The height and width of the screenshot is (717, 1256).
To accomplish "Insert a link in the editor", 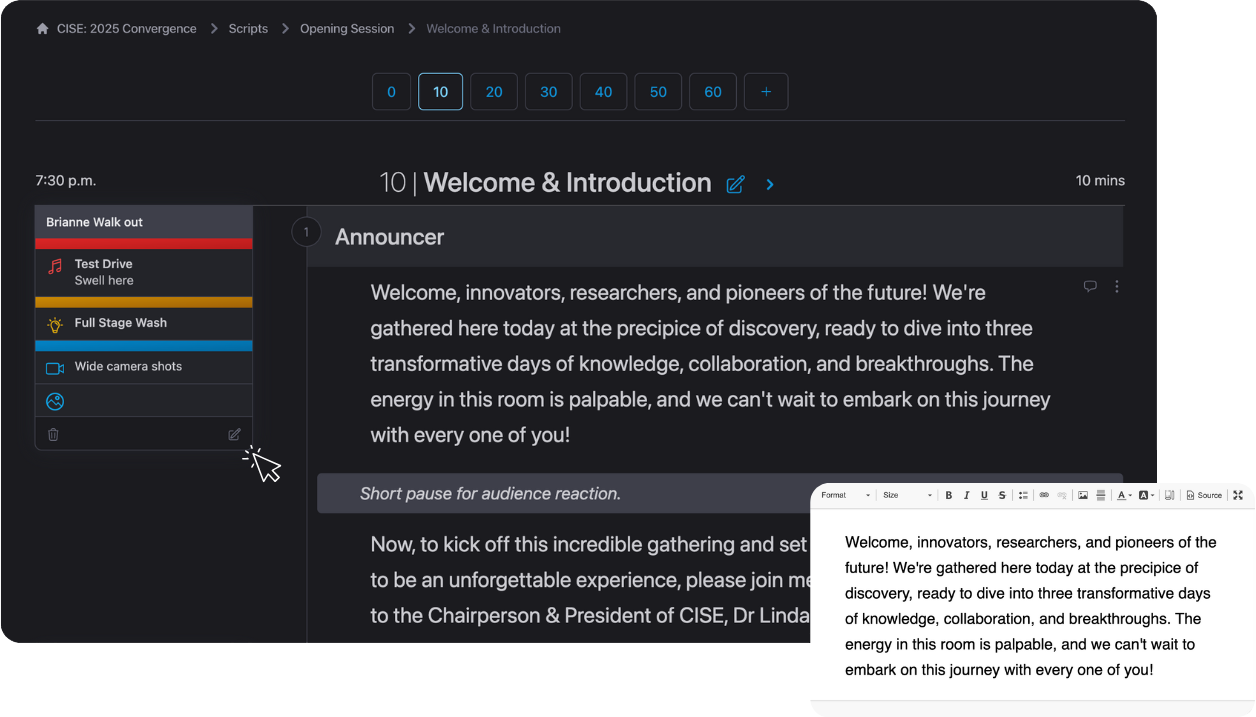I will click(x=1044, y=495).
